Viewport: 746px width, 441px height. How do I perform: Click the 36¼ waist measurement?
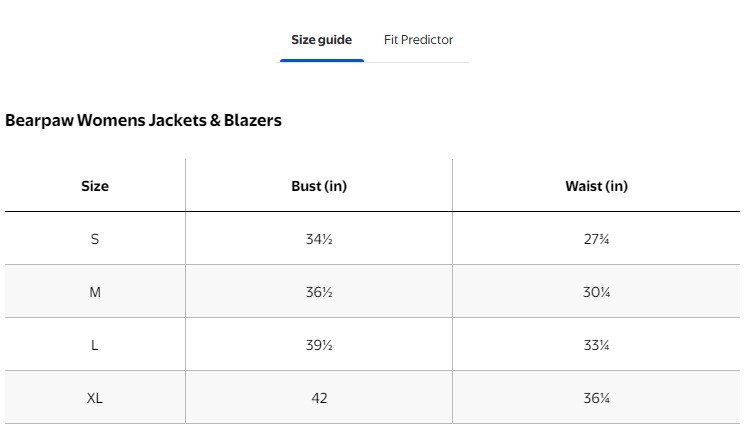(596, 398)
